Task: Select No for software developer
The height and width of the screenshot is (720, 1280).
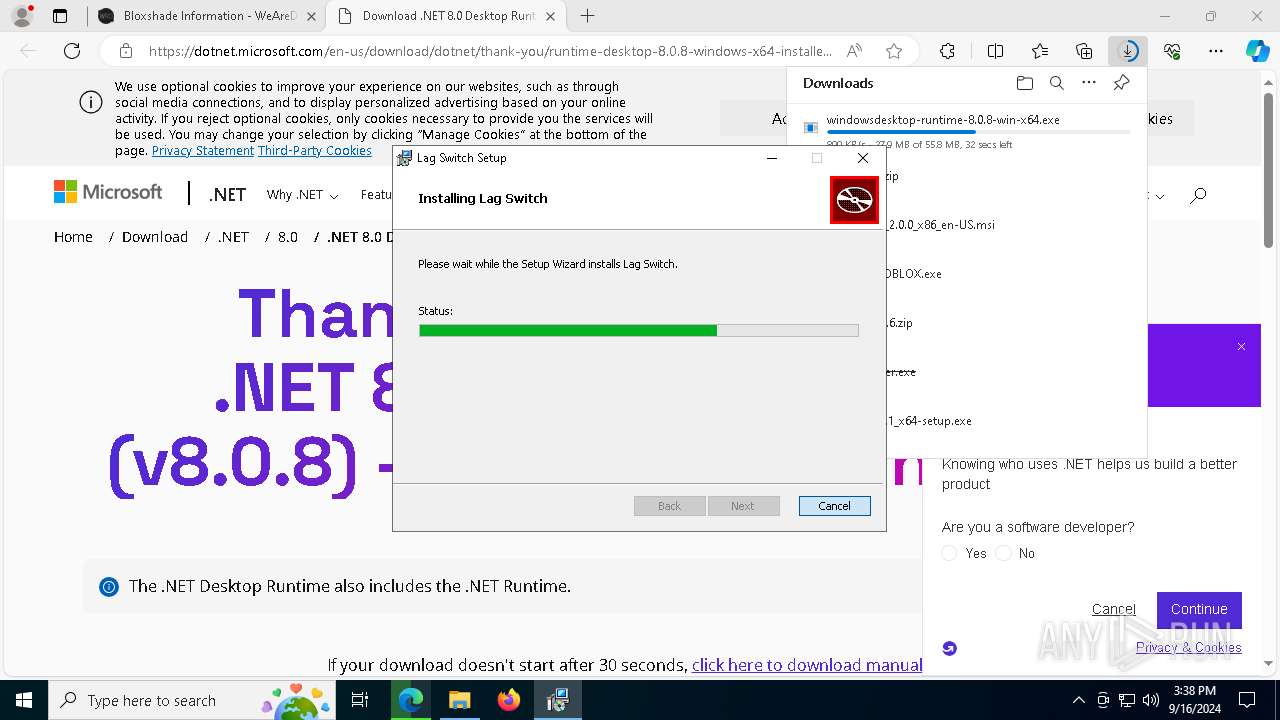Action: 1004,553
